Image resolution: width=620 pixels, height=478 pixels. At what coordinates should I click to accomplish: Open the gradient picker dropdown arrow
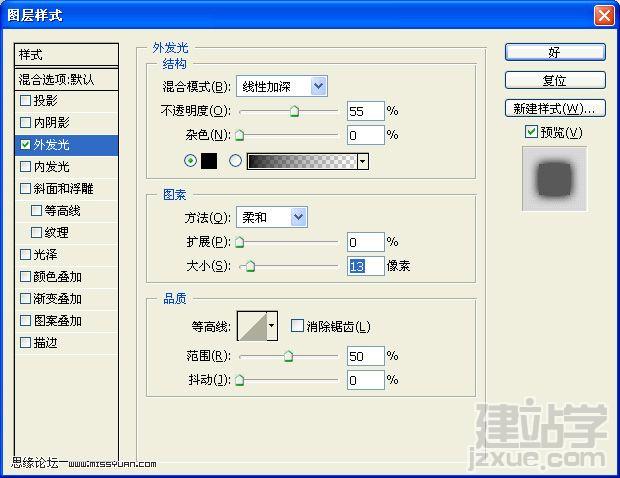tap(363, 161)
